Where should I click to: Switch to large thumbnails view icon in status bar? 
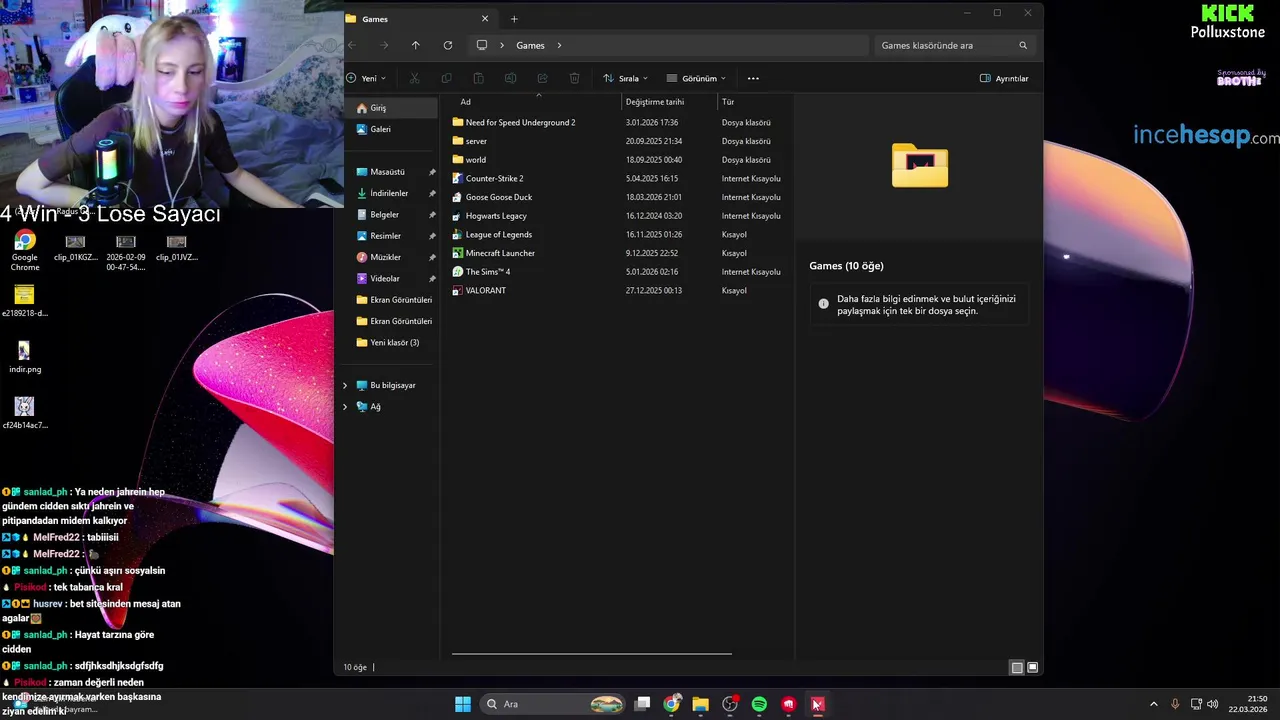1033,667
